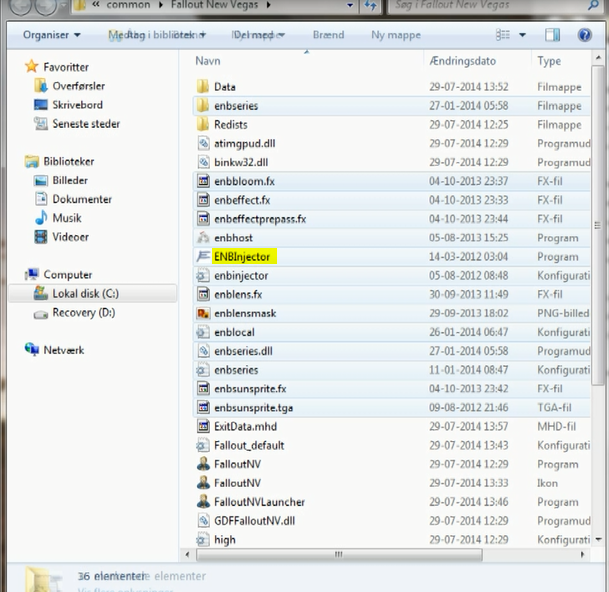
Task: Select enbhost program icon
Action: click(203, 238)
